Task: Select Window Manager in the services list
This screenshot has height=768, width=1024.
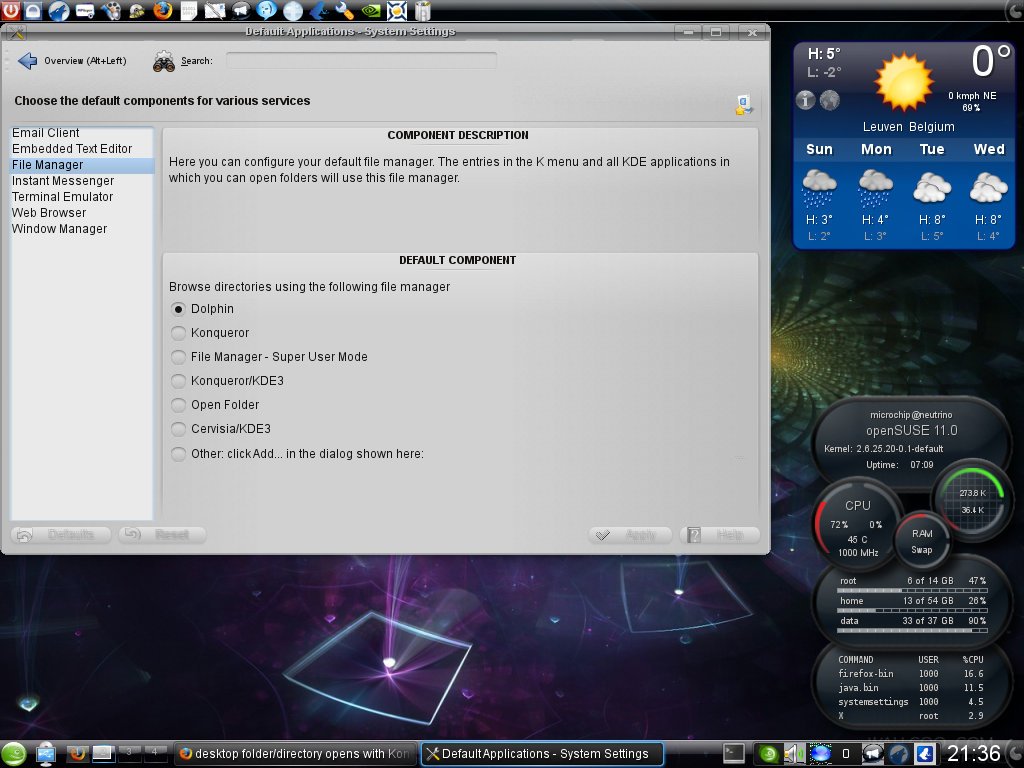Action: (x=82, y=229)
